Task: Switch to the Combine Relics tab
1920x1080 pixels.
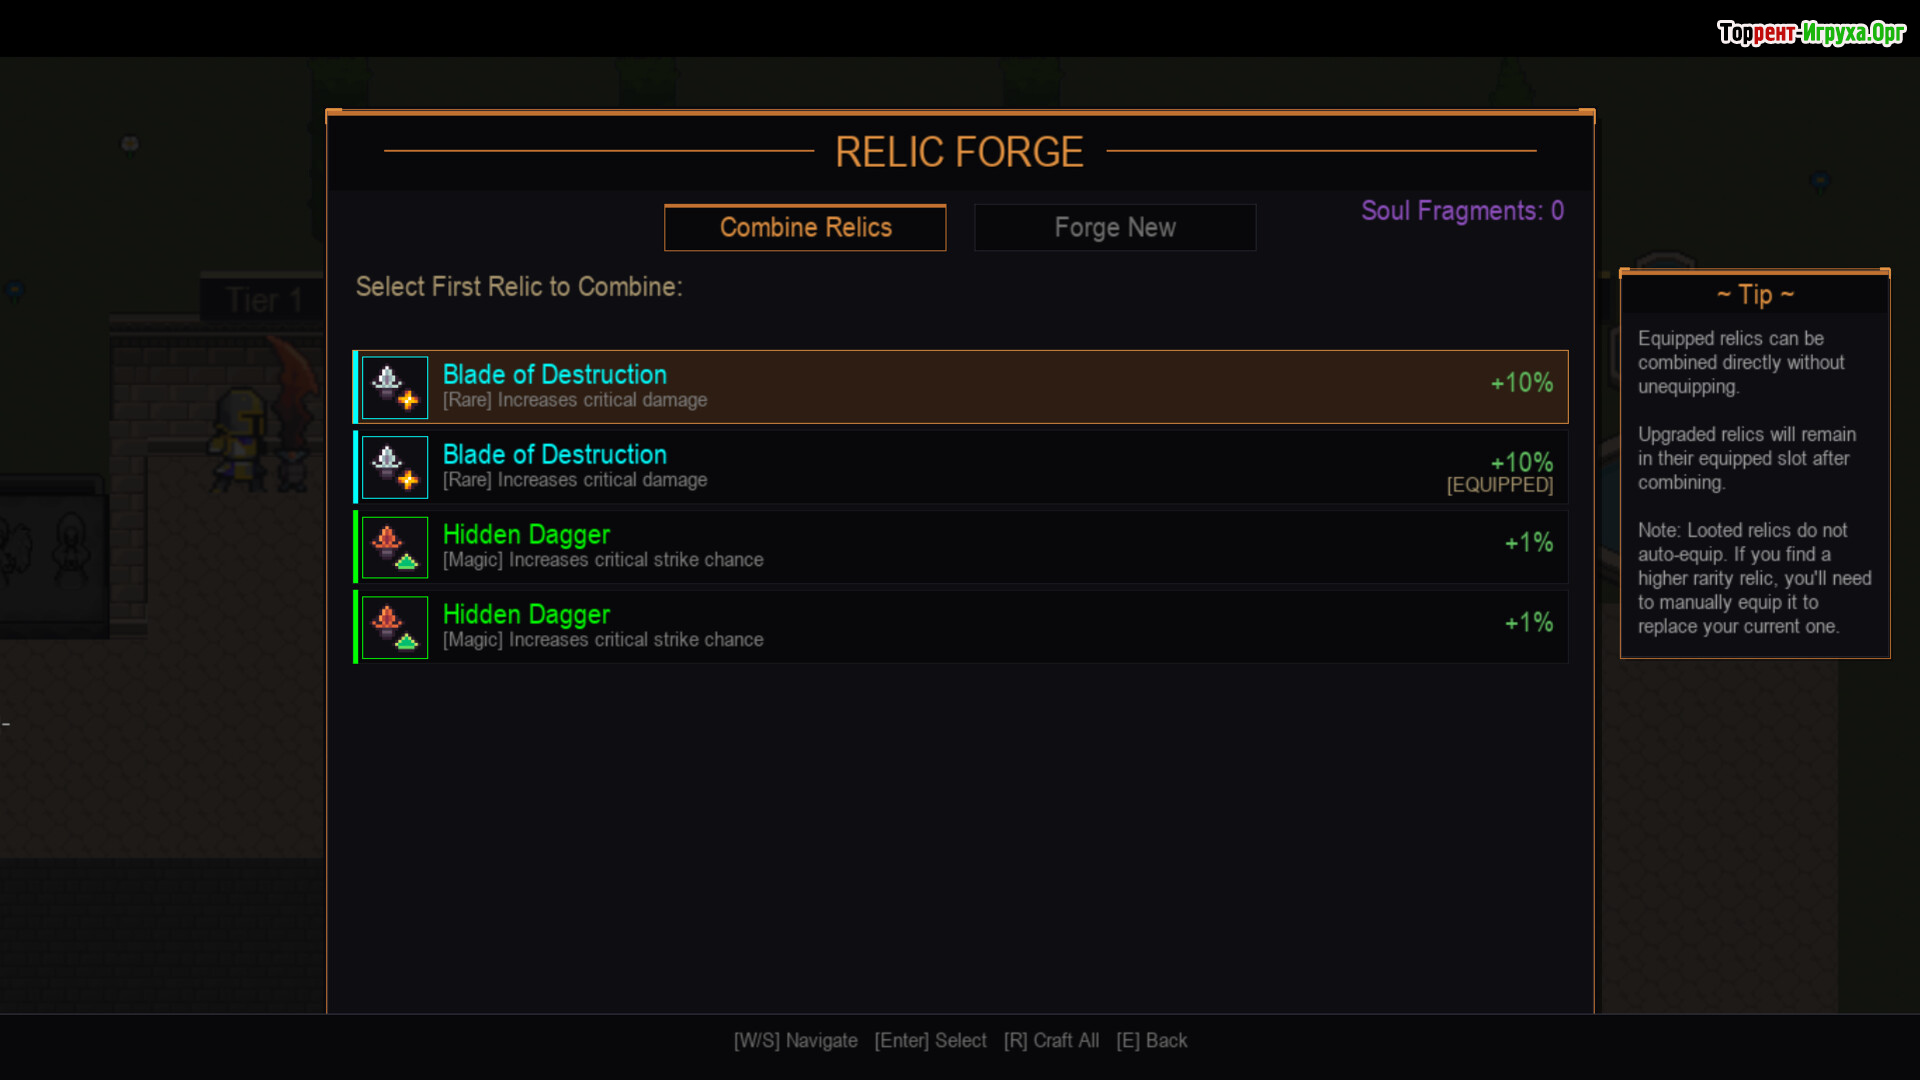Action: click(805, 228)
